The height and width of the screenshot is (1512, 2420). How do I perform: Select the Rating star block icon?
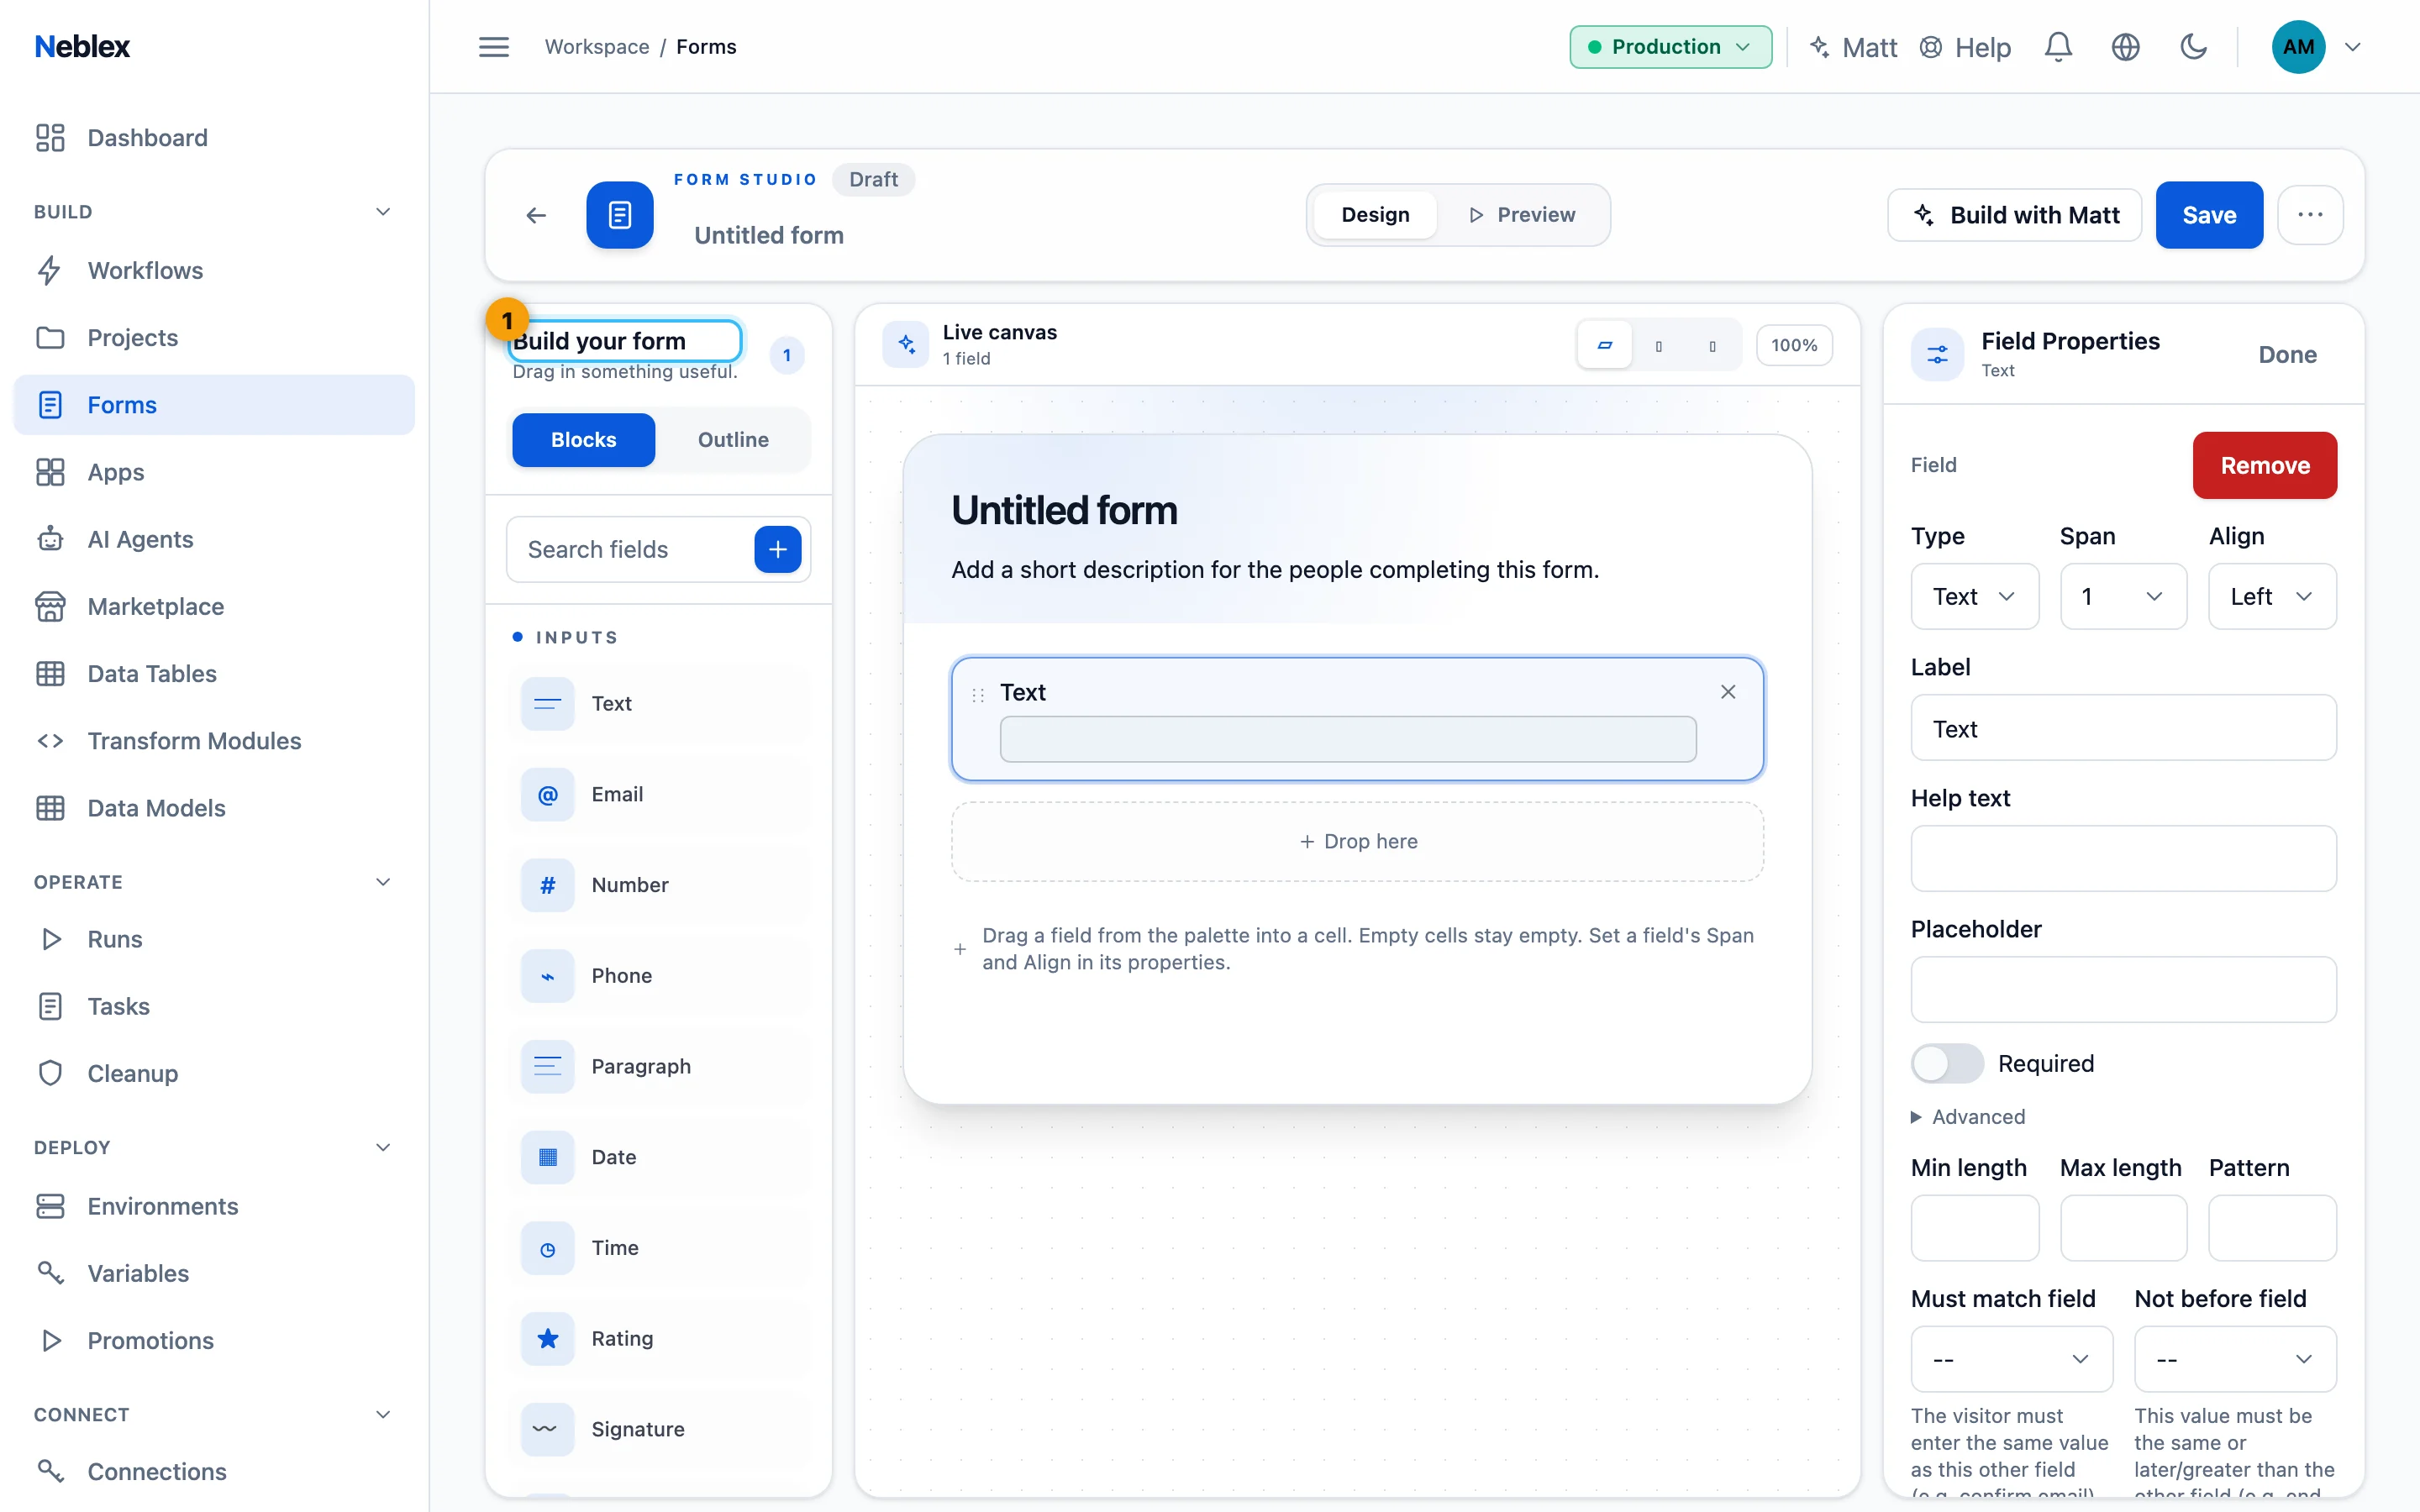(x=547, y=1339)
